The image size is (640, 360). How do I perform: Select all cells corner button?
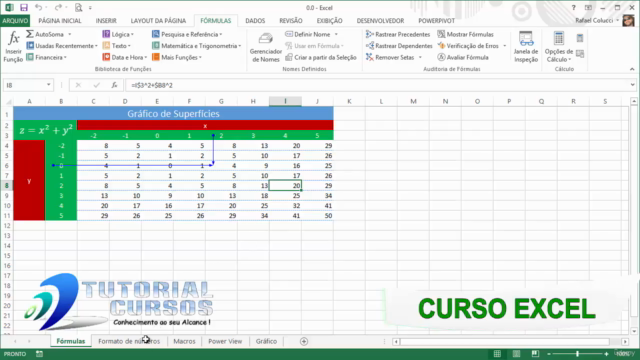point(8,101)
